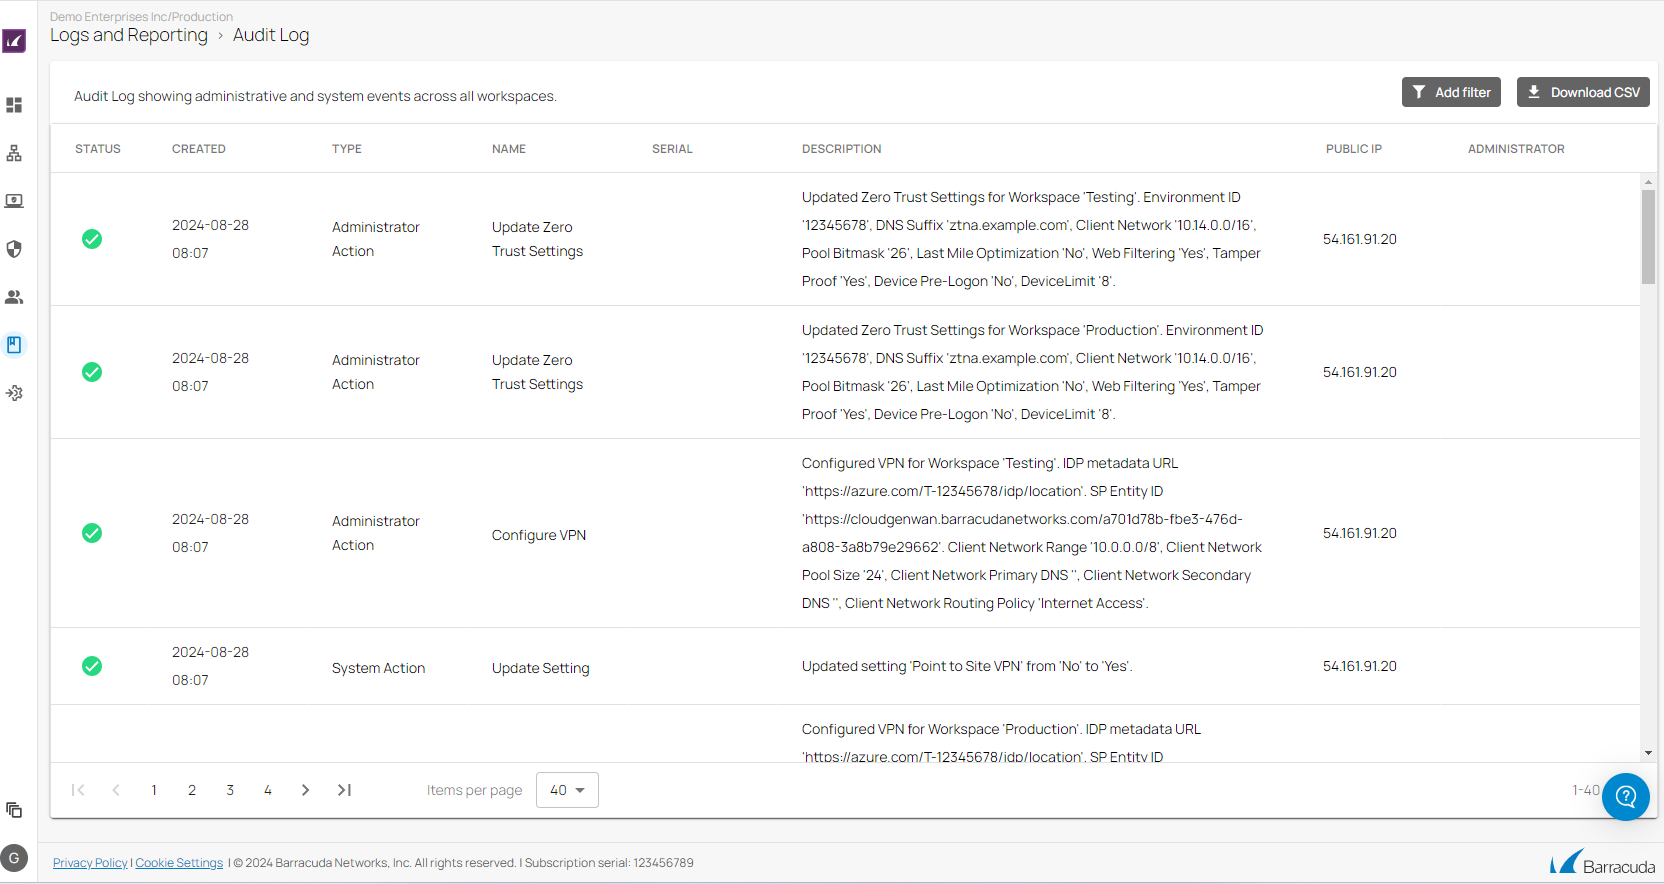Click 'System Action' type cell
Screen dimensions: 1664x884
[x=379, y=668]
